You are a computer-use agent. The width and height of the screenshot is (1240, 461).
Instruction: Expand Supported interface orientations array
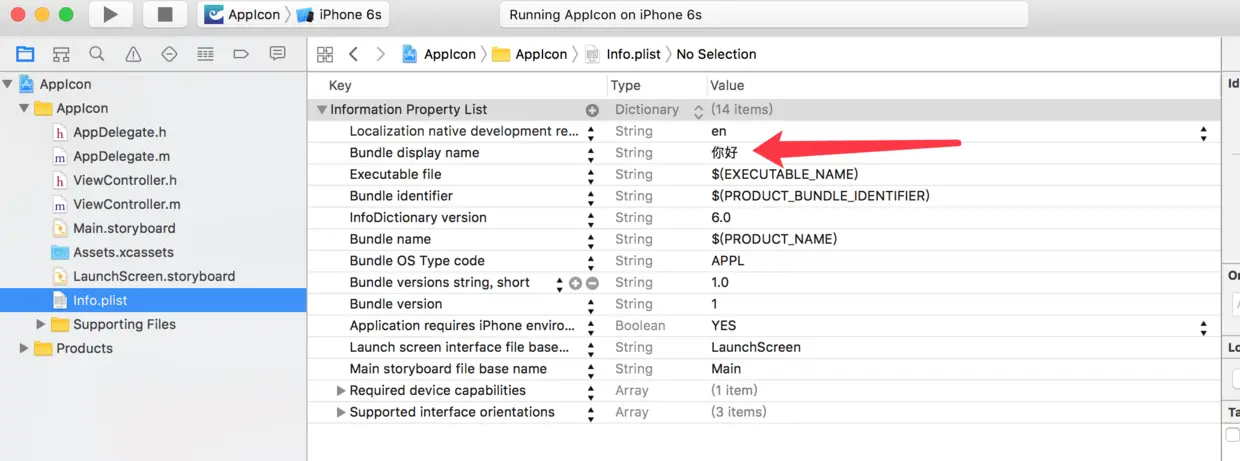341,412
